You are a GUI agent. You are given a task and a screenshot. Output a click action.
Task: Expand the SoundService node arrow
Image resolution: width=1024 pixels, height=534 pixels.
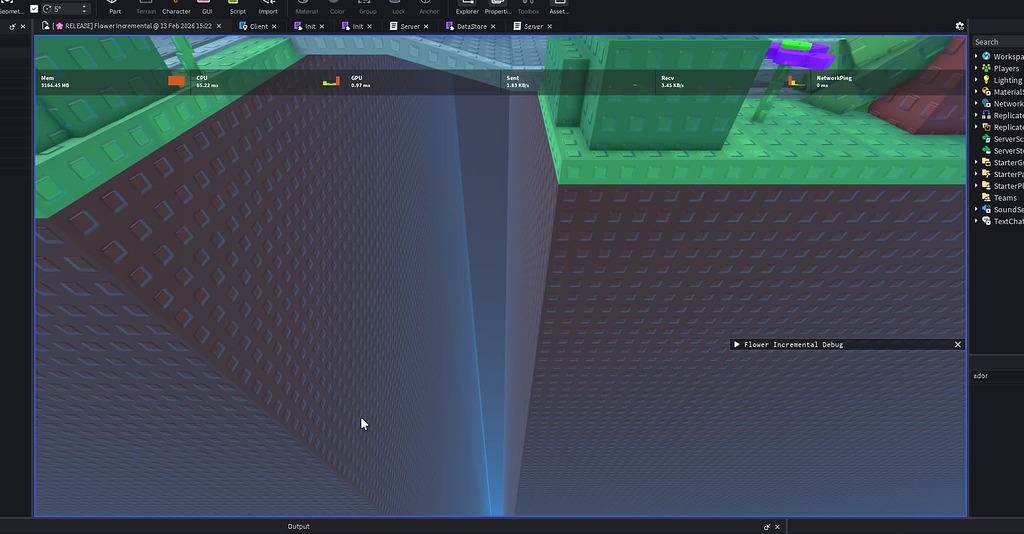[x=976, y=210]
